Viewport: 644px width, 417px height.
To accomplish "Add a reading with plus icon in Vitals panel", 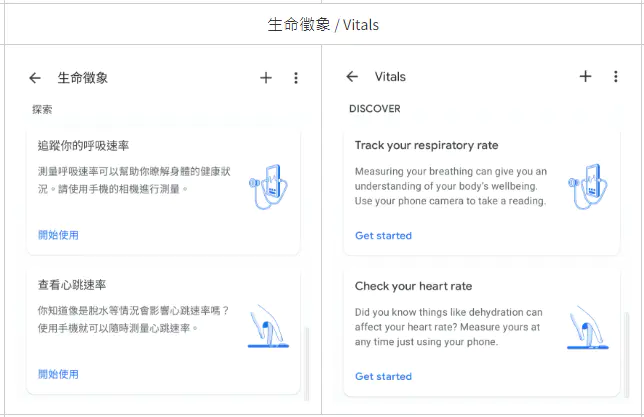I will click(x=585, y=77).
